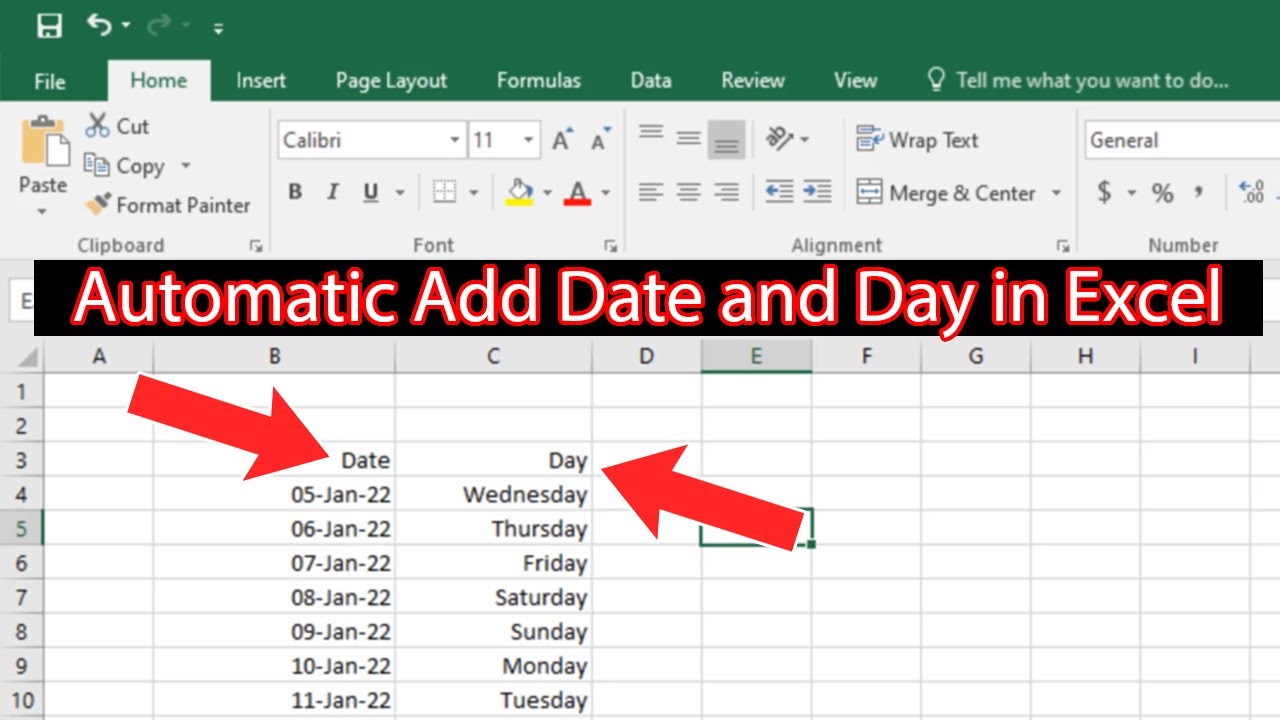Click Decrease Font Size icon
This screenshot has height=720, width=1280.
point(600,140)
